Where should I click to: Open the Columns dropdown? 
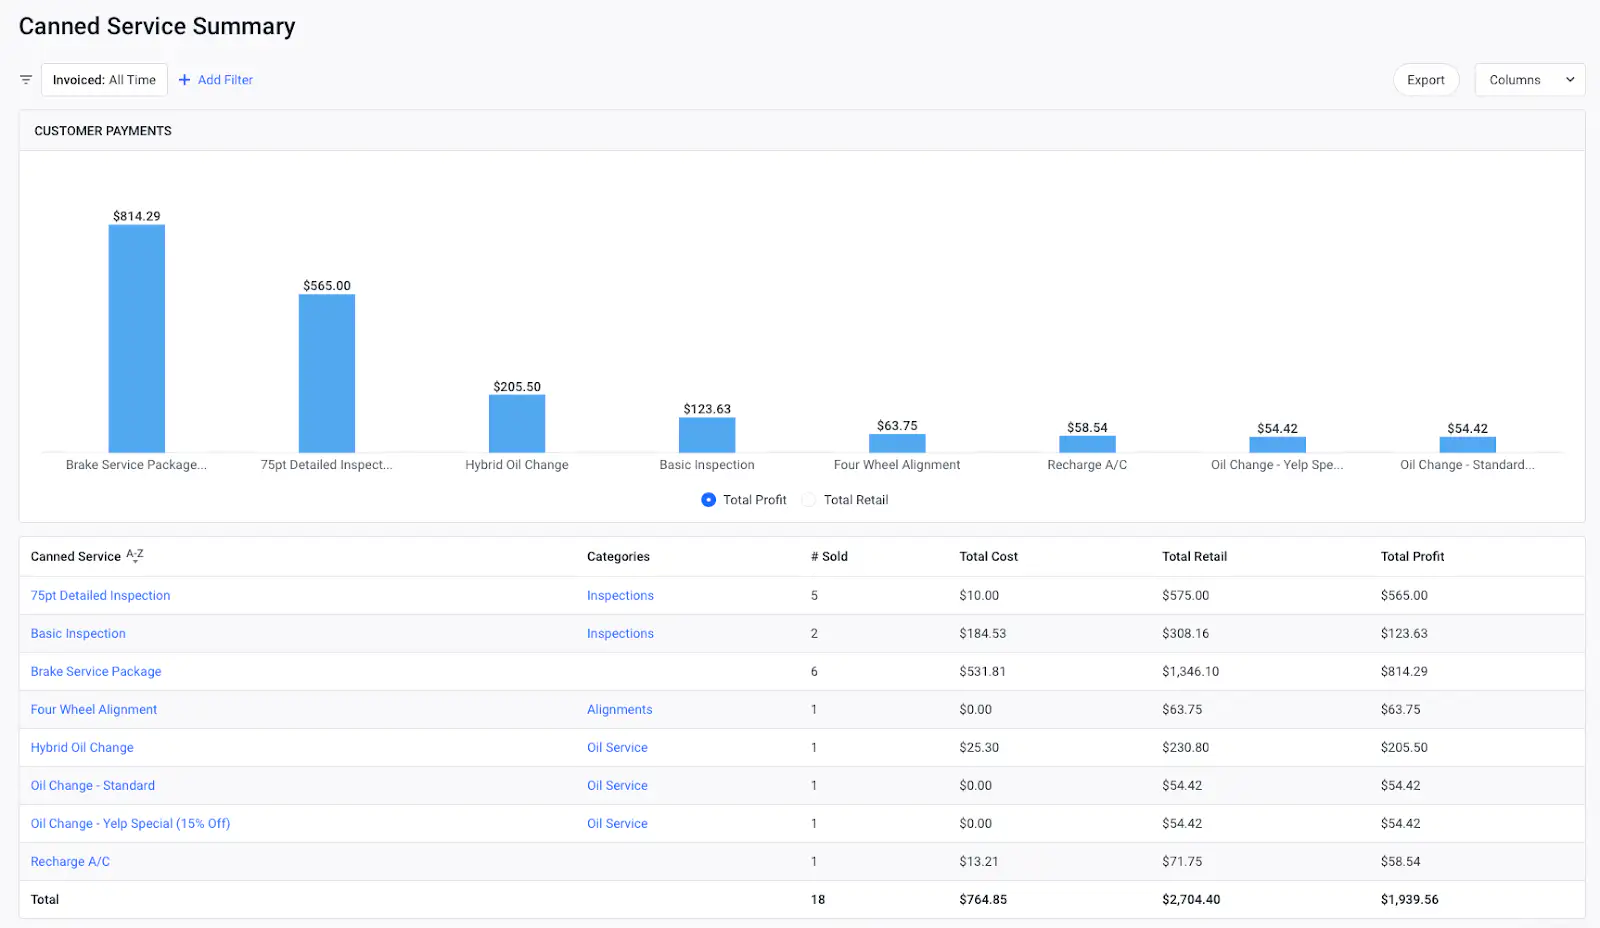coord(1529,80)
